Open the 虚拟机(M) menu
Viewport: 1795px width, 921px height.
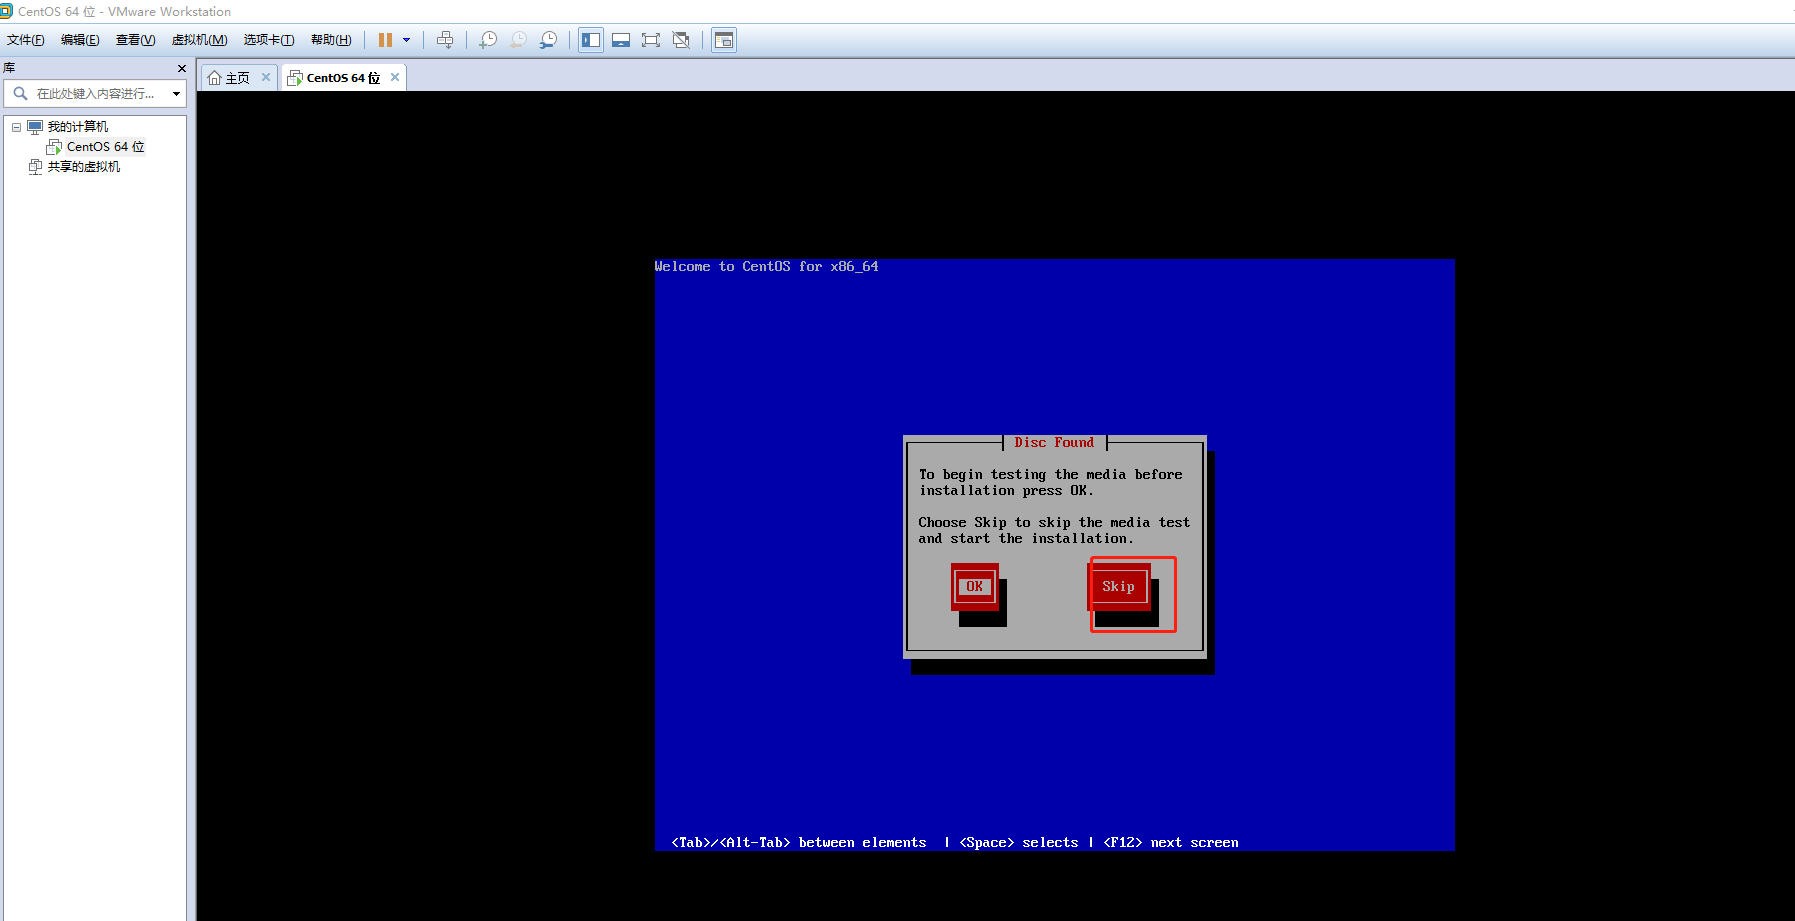199,40
